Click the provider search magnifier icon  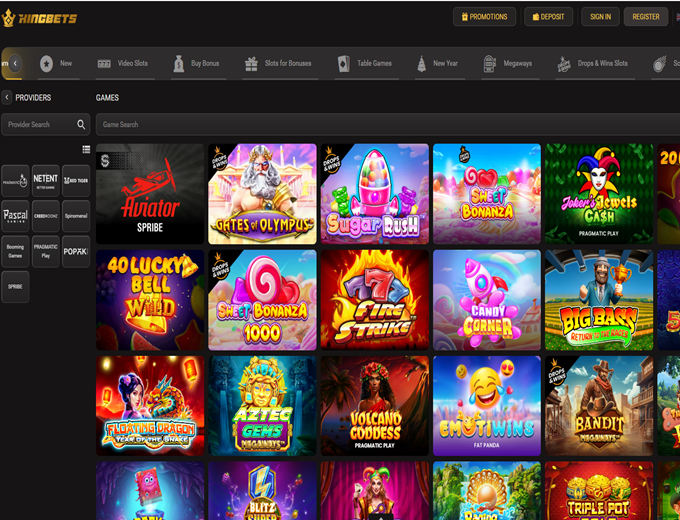tap(81, 124)
